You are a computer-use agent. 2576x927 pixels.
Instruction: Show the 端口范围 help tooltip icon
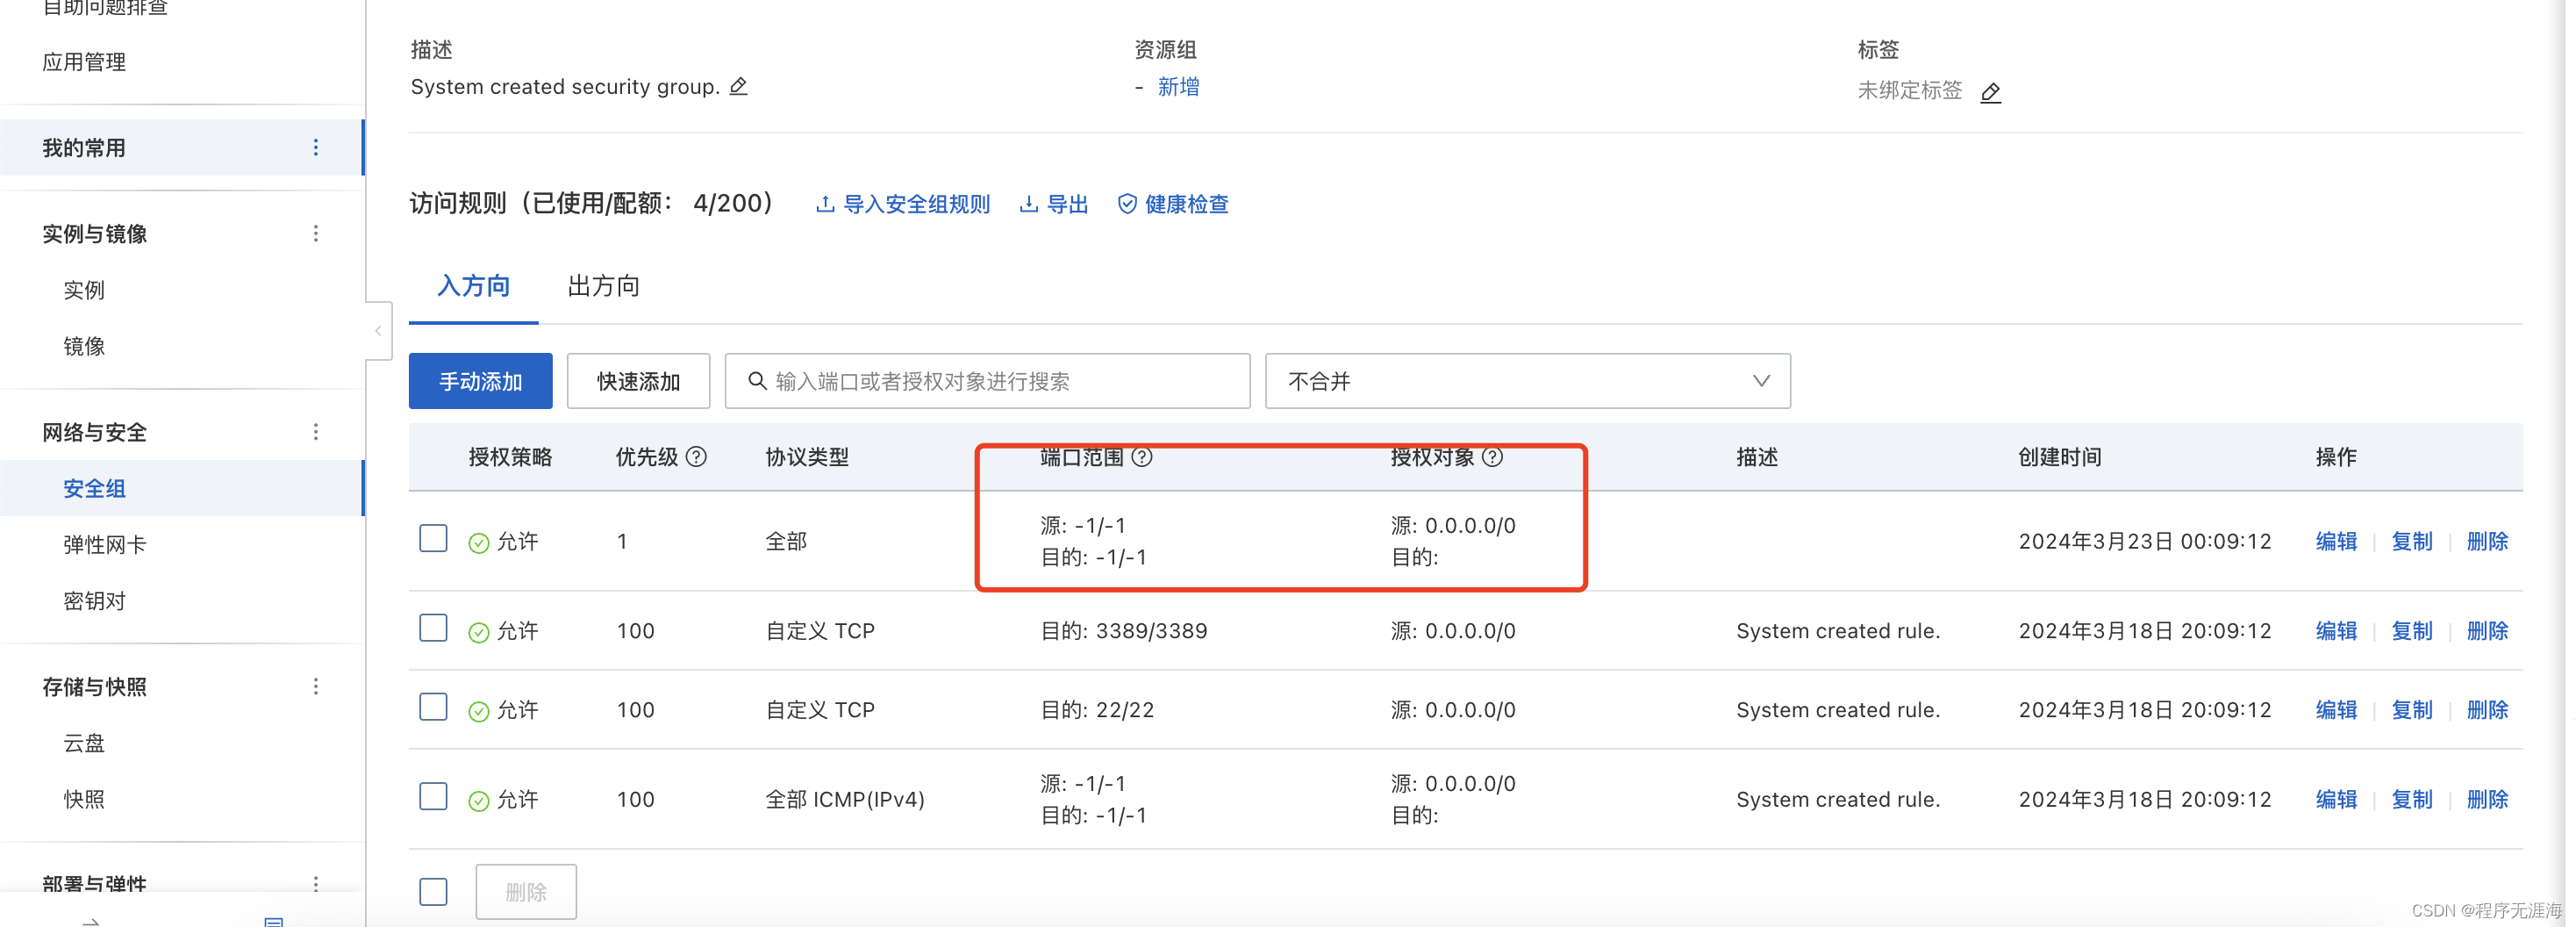[1142, 457]
